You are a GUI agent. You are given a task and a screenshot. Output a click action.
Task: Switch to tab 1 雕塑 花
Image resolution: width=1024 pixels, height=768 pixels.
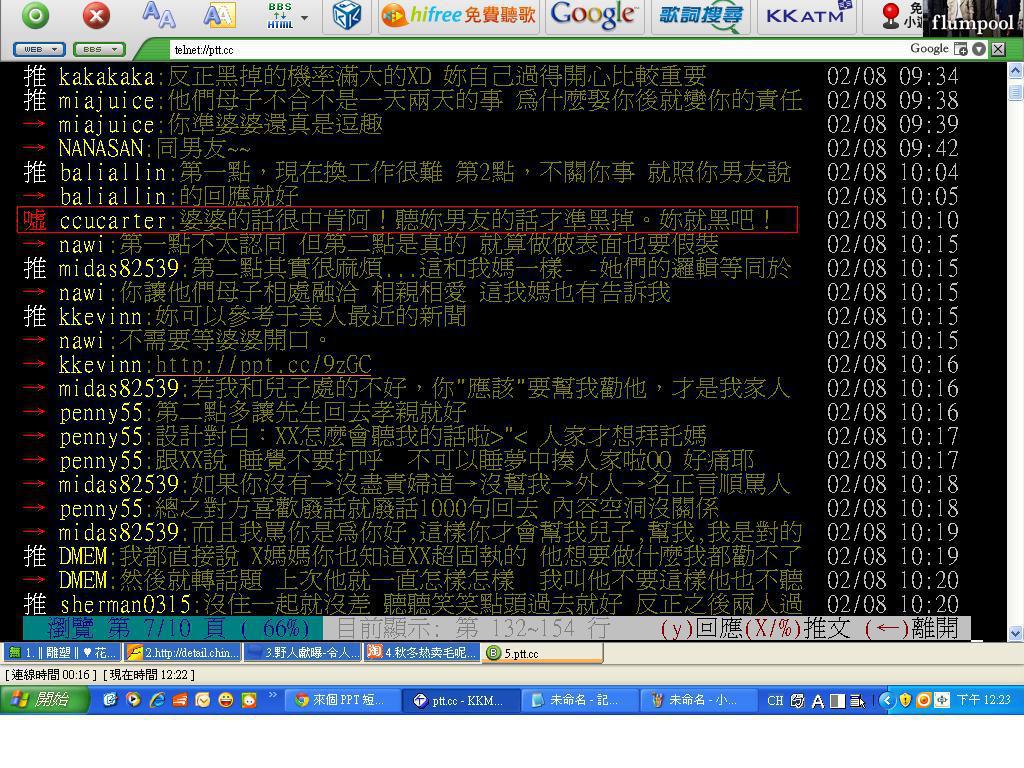[63, 652]
